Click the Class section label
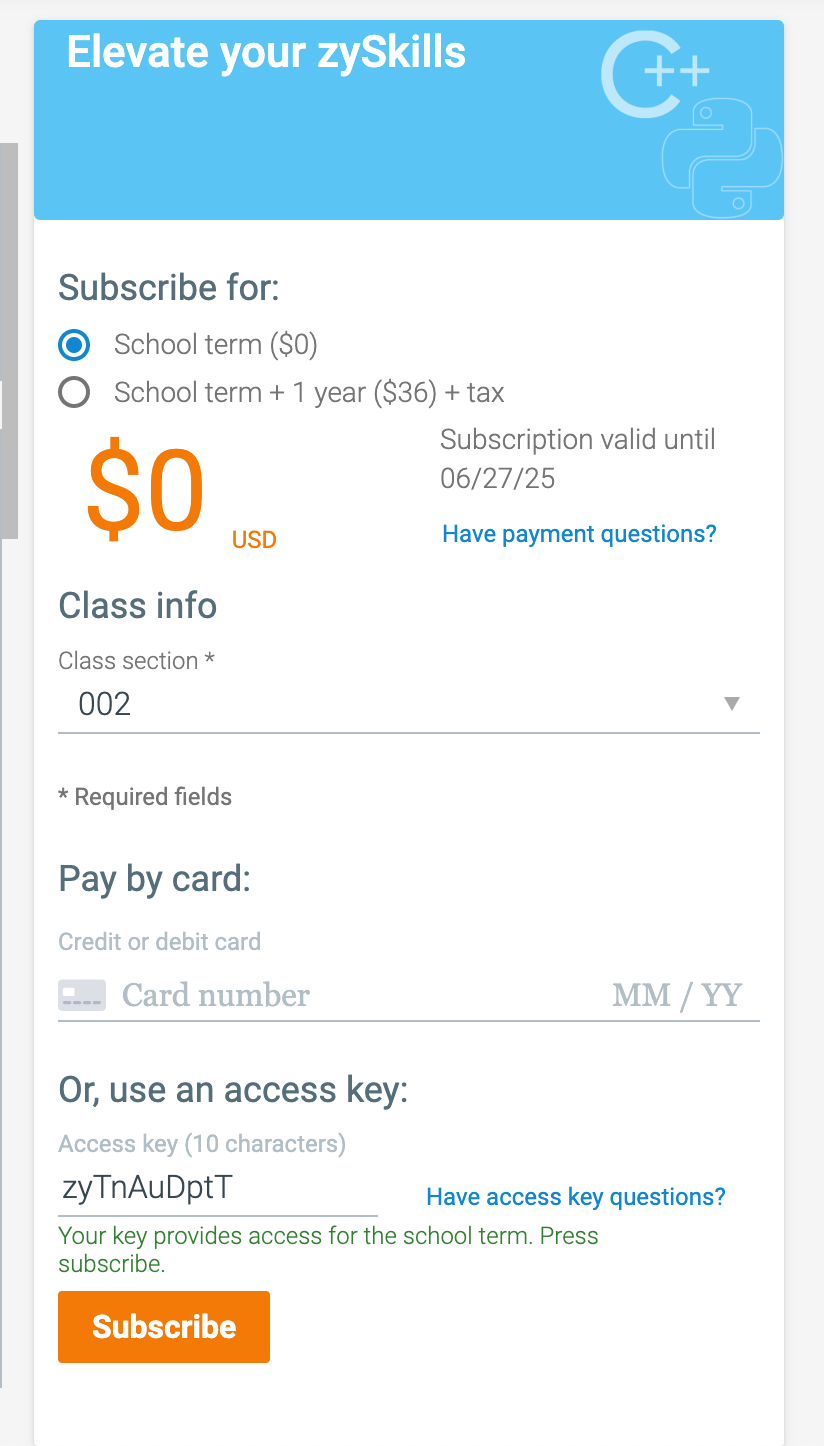This screenshot has width=824, height=1446. [x=136, y=661]
